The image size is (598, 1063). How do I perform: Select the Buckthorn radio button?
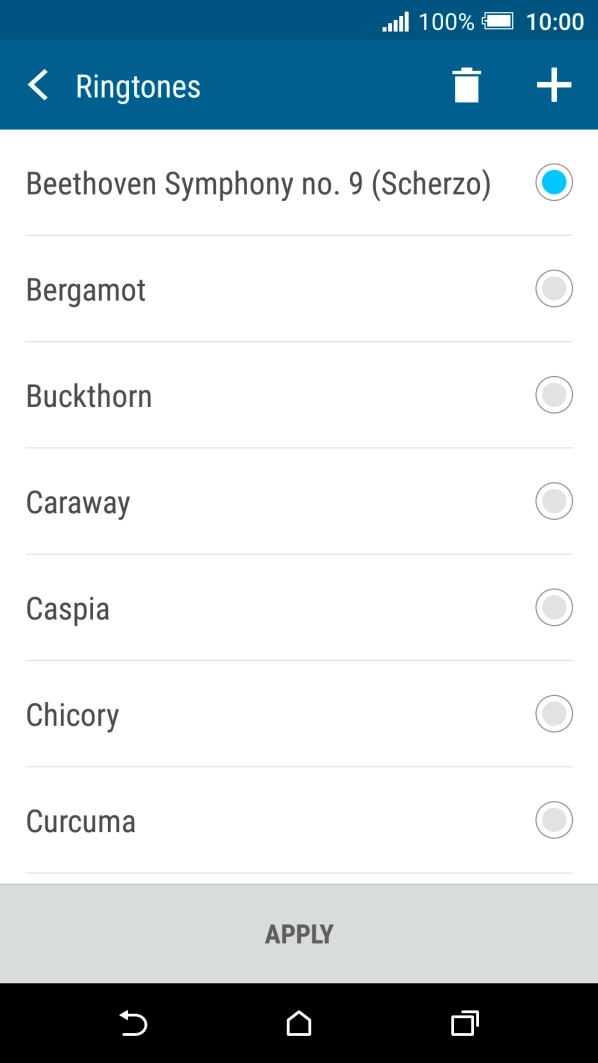(554, 395)
